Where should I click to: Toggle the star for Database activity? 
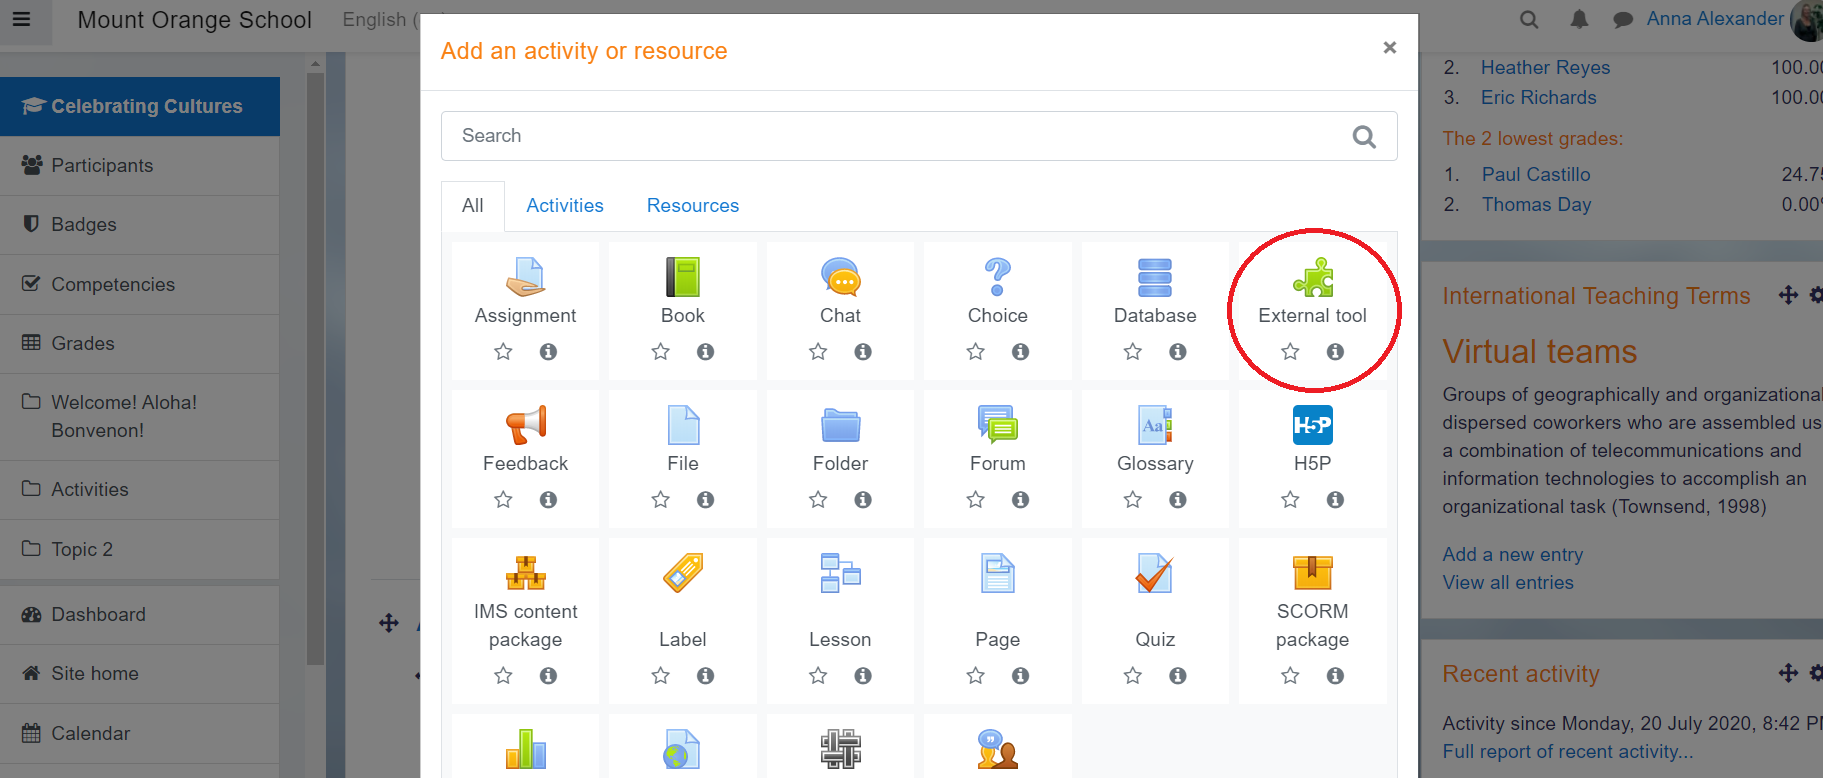[1132, 352]
